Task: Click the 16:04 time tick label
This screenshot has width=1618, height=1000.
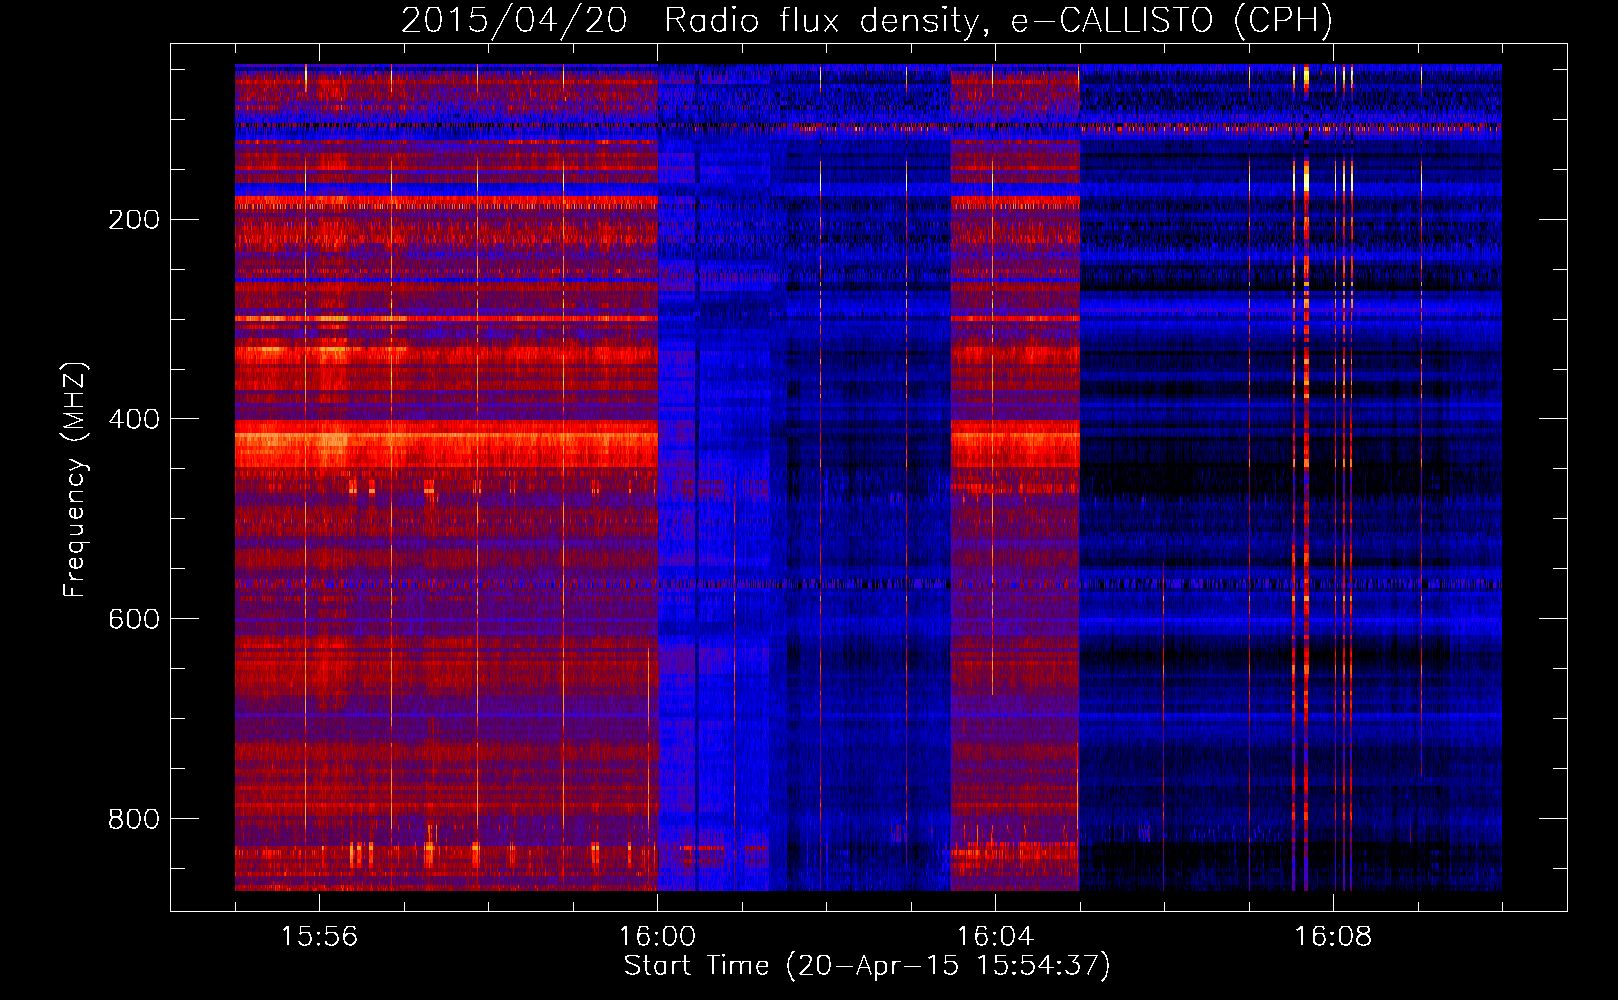Action: click(995, 937)
